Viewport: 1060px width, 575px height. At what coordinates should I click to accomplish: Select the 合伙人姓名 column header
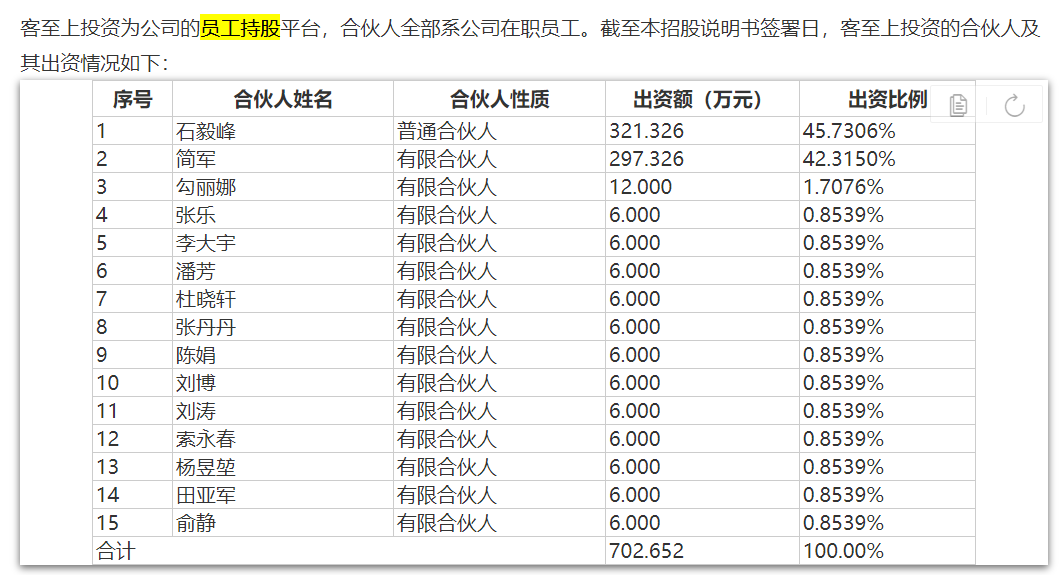coord(283,100)
